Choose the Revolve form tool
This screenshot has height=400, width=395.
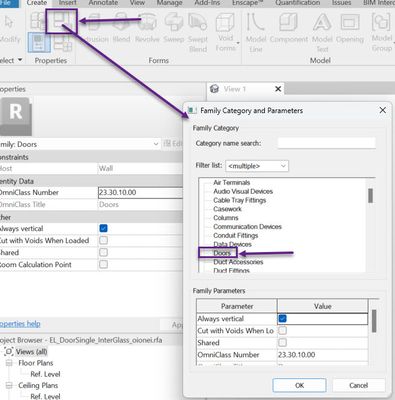(x=147, y=28)
